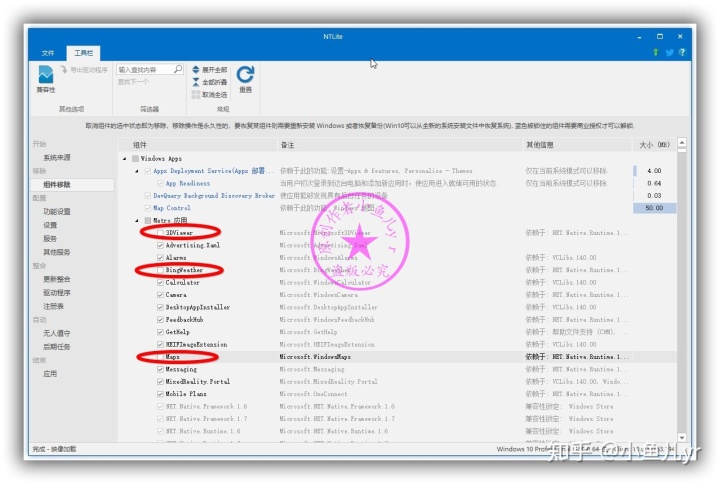Open 功能设置 in sidebar

[x=57, y=212]
